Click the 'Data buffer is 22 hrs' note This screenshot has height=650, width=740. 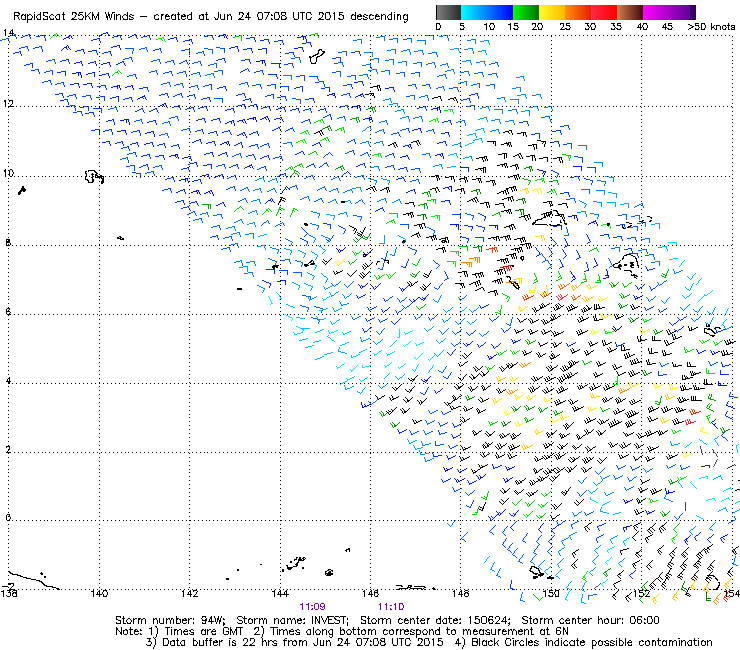(x=295, y=642)
